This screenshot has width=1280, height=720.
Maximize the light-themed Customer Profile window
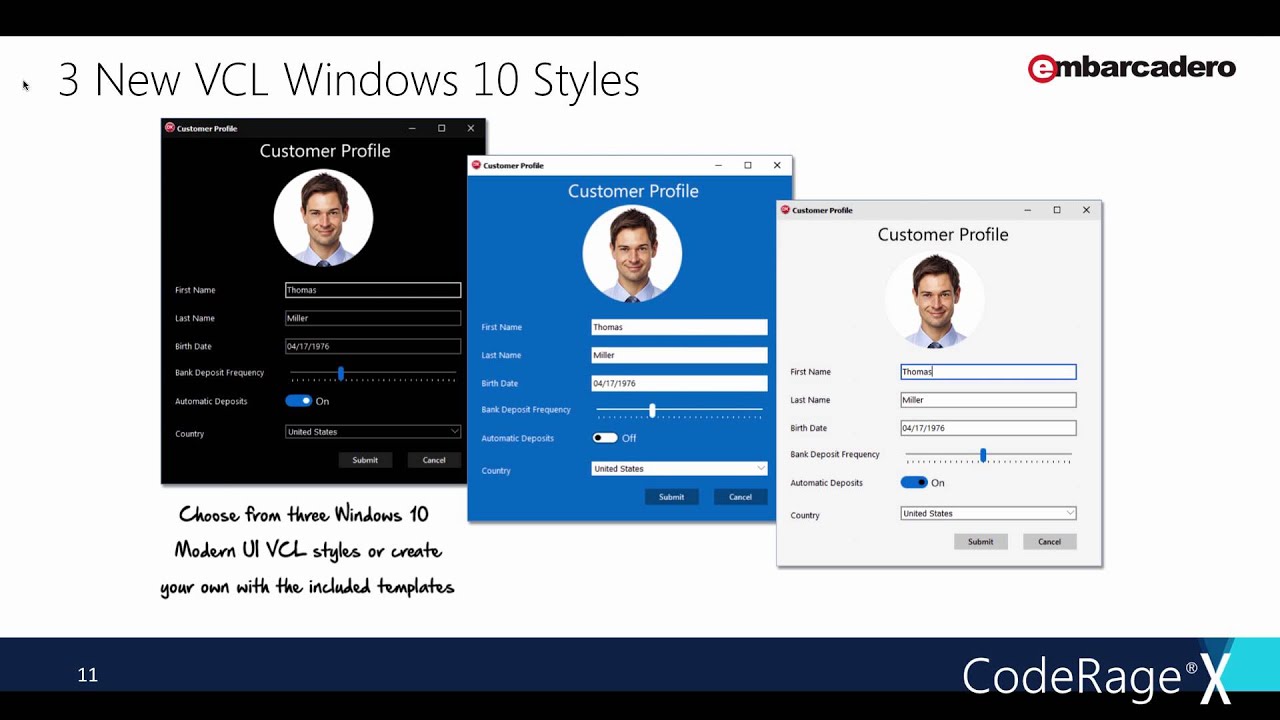(x=1057, y=210)
